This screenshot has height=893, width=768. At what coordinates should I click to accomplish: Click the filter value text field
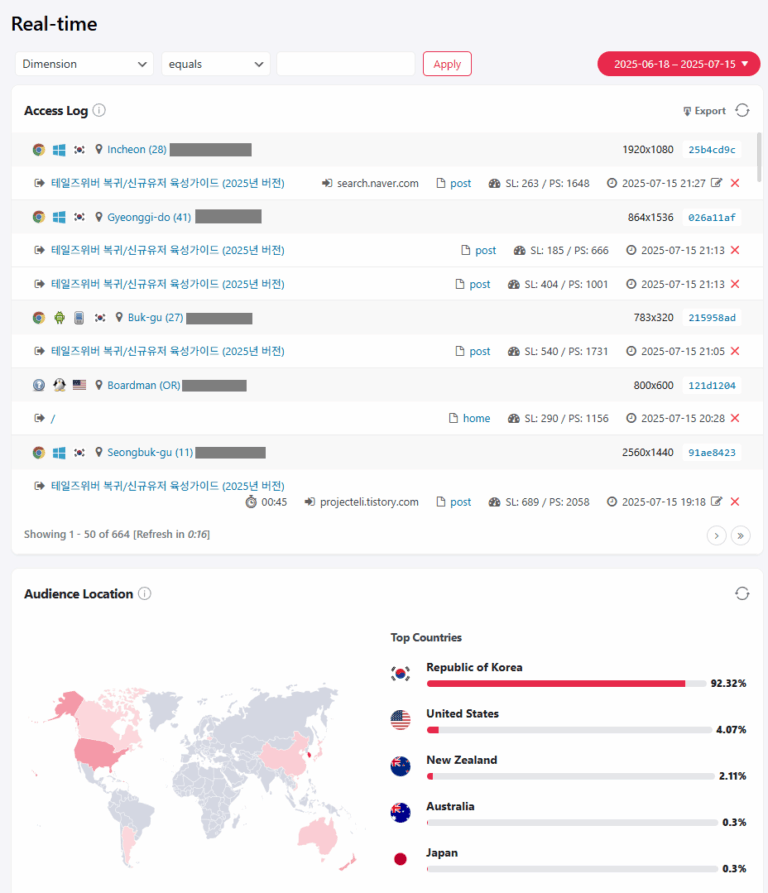[x=345, y=64]
